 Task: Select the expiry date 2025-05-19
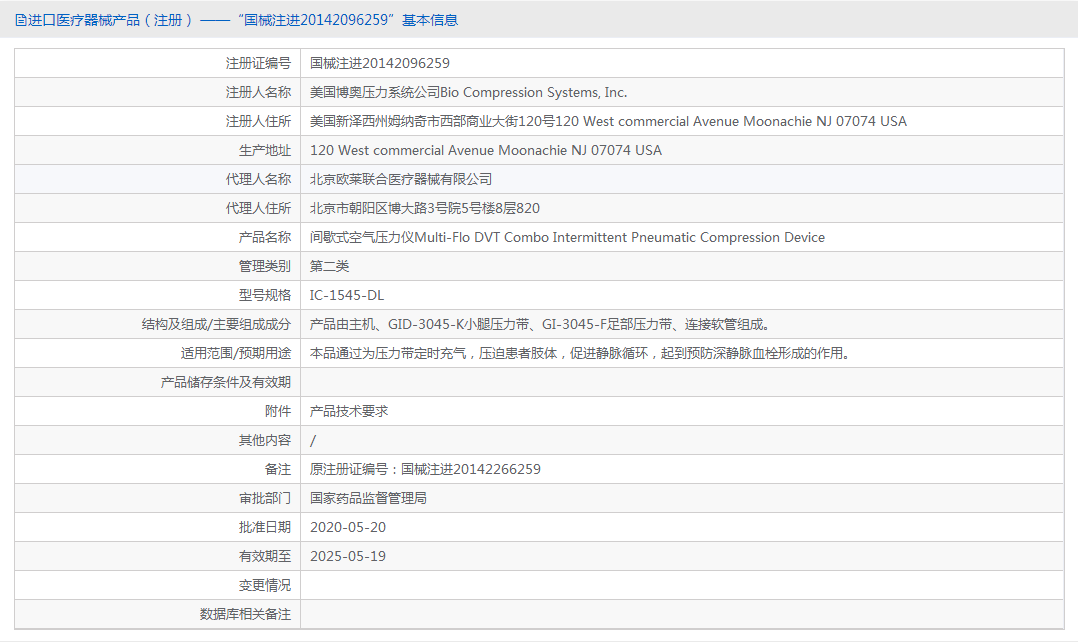(x=349, y=556)
